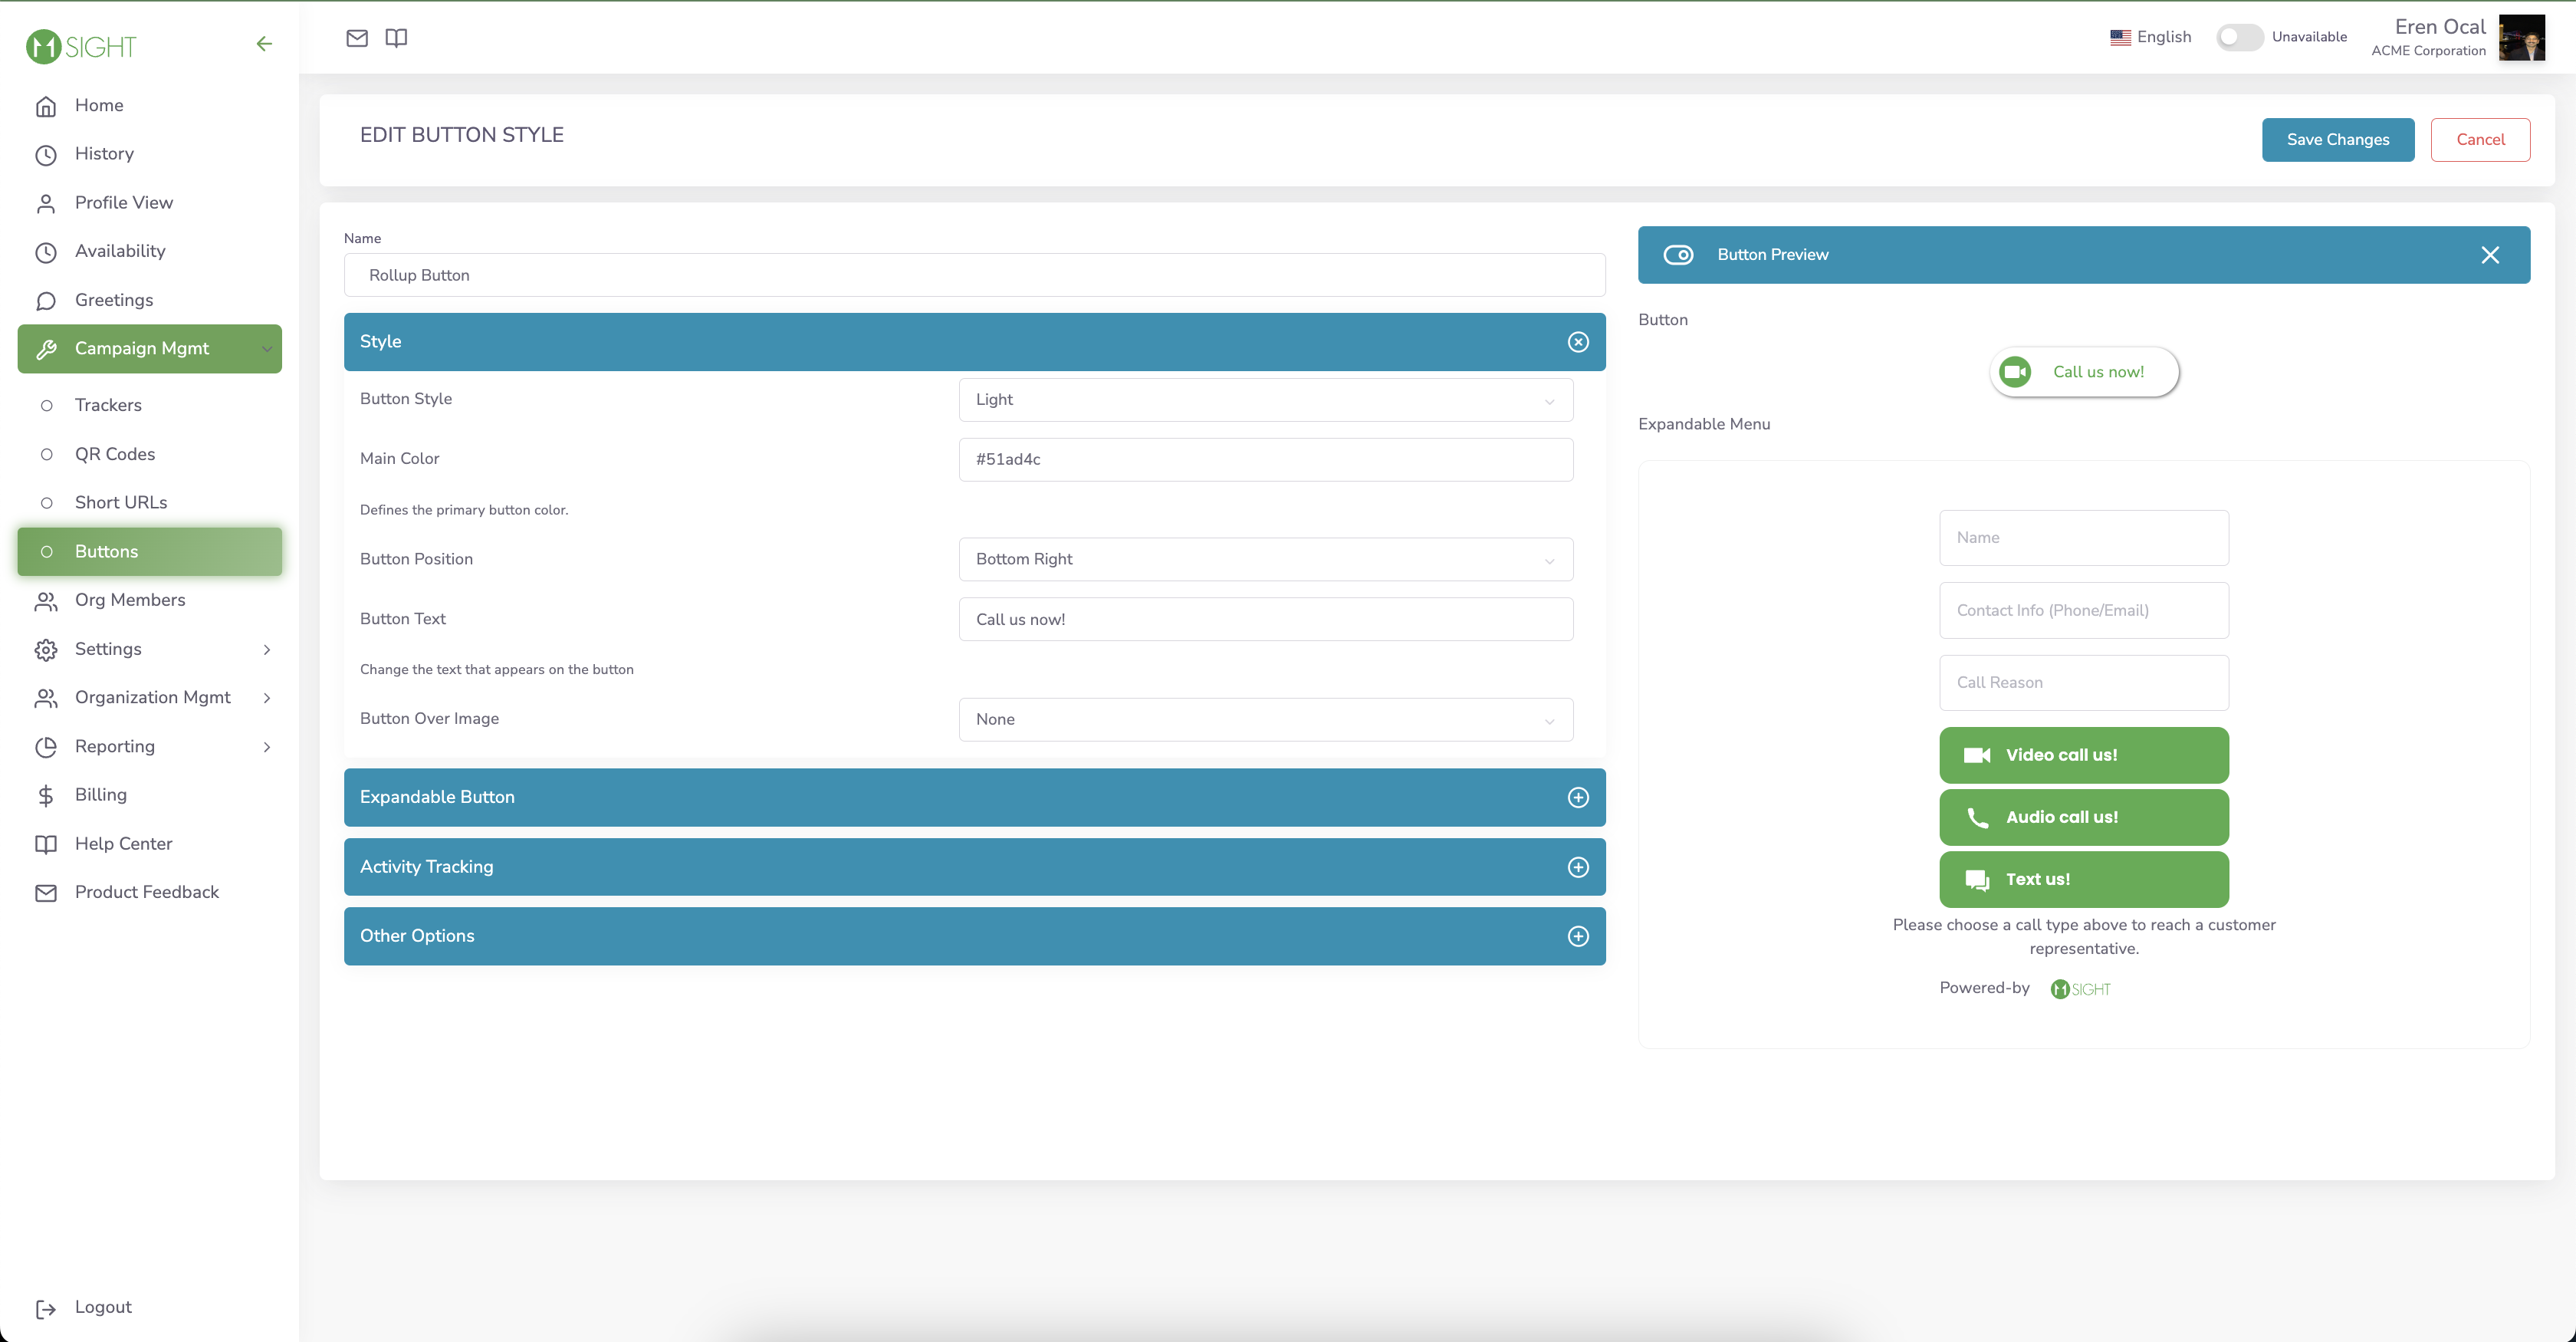Click the MSIGHT logo in sidebar
Image resolution: width=2576 pixels, height=1342 pixels.
[x=81, y=46]
